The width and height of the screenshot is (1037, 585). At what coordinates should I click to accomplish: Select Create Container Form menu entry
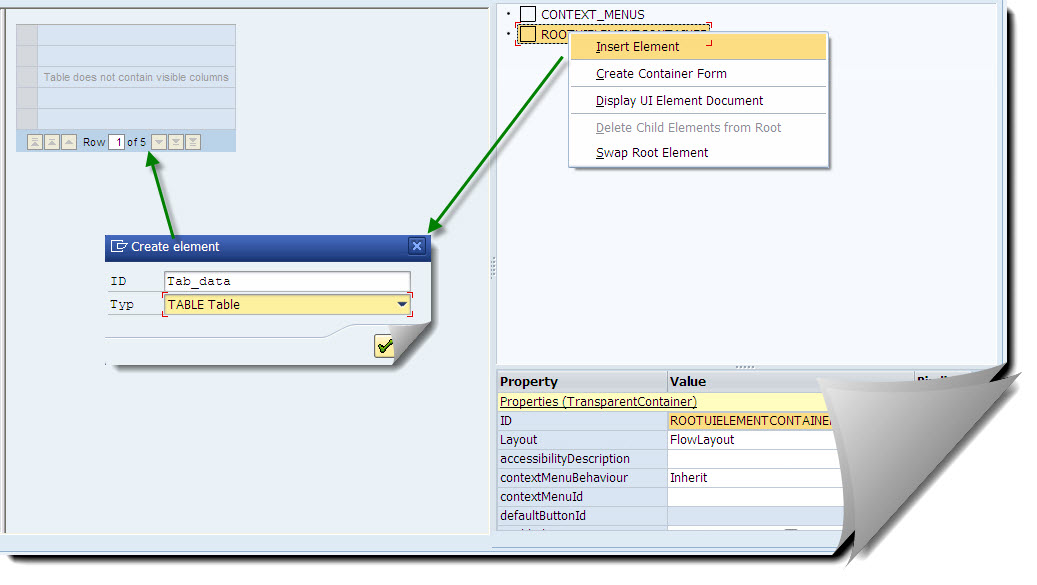pyautogui.click(x=663, y=74)
